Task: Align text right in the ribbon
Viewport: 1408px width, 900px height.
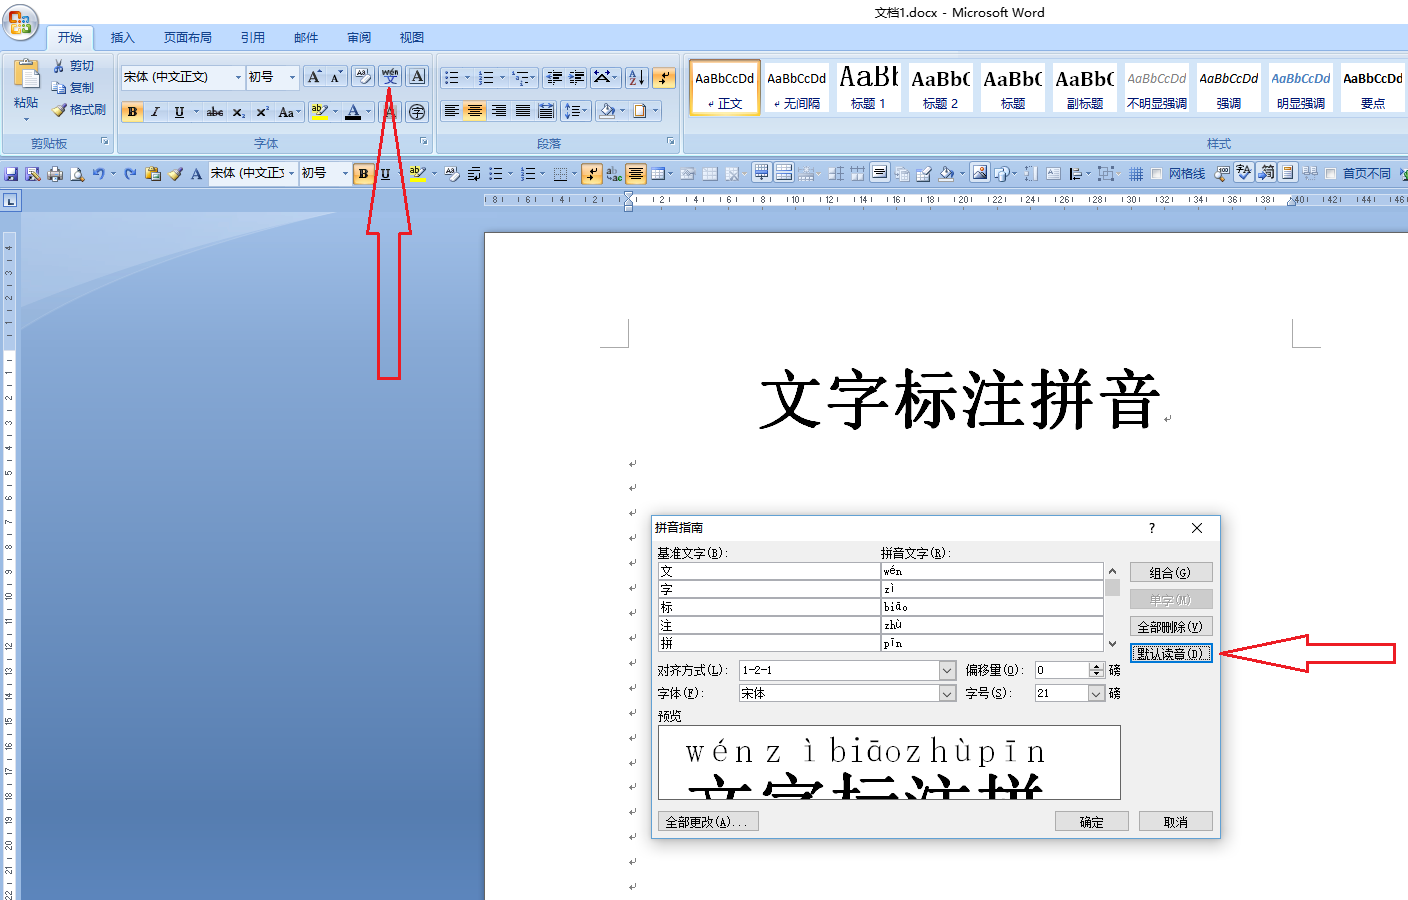Action: [499, 111]
